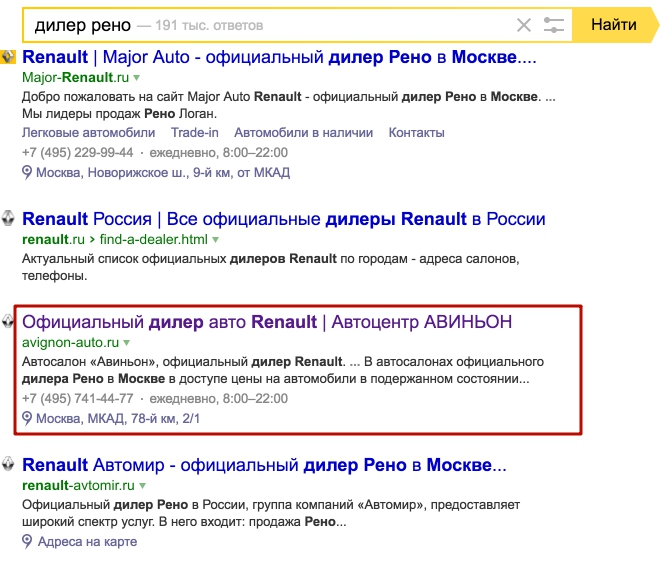Click the Авиньон result favicon
The height and width of the screenshot is (563, 672).
8,322
